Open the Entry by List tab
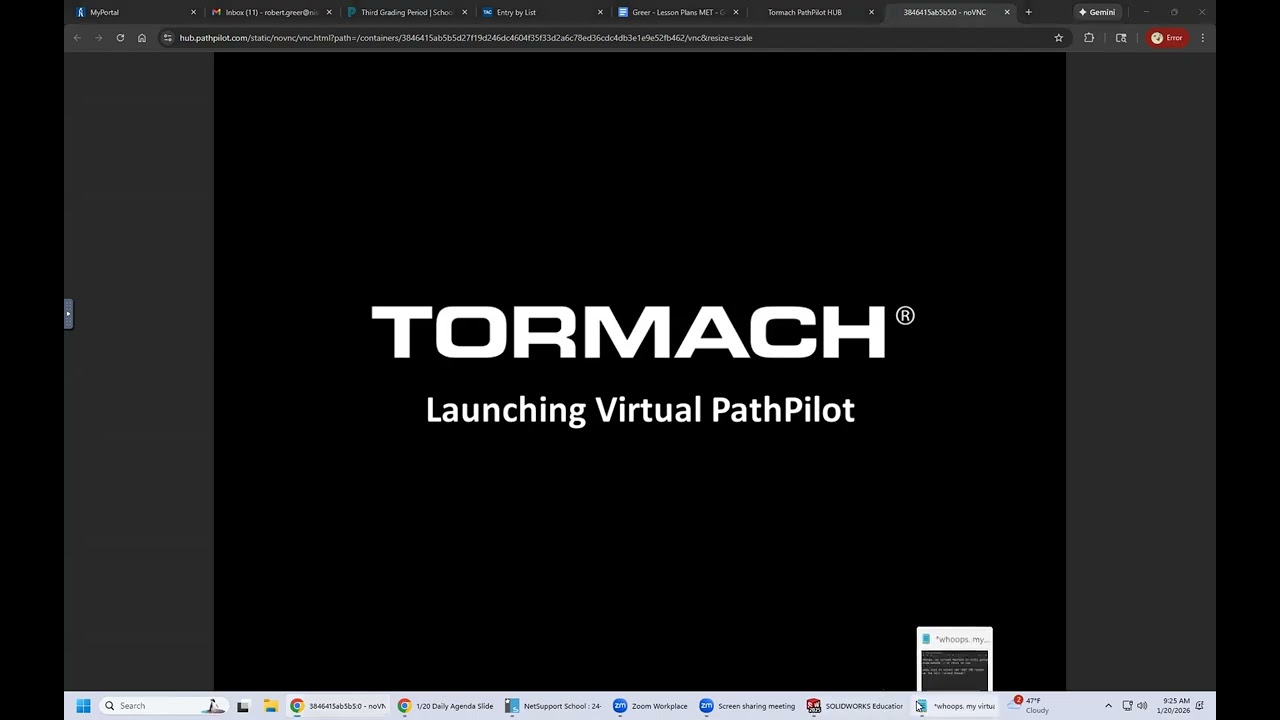Image resolution: width=1280 pixels, height=720 pixels. [542, 12]
